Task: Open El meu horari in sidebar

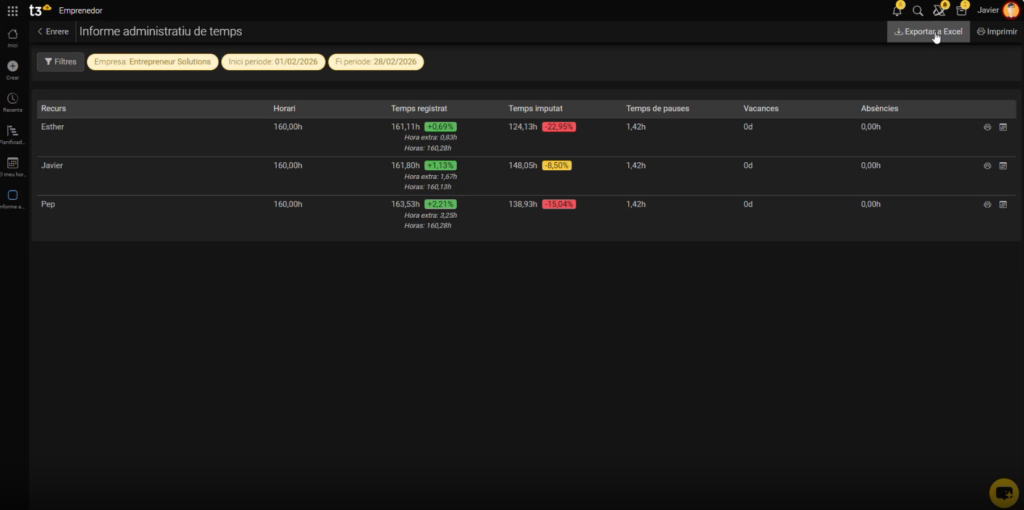Action: pos(12,165)
